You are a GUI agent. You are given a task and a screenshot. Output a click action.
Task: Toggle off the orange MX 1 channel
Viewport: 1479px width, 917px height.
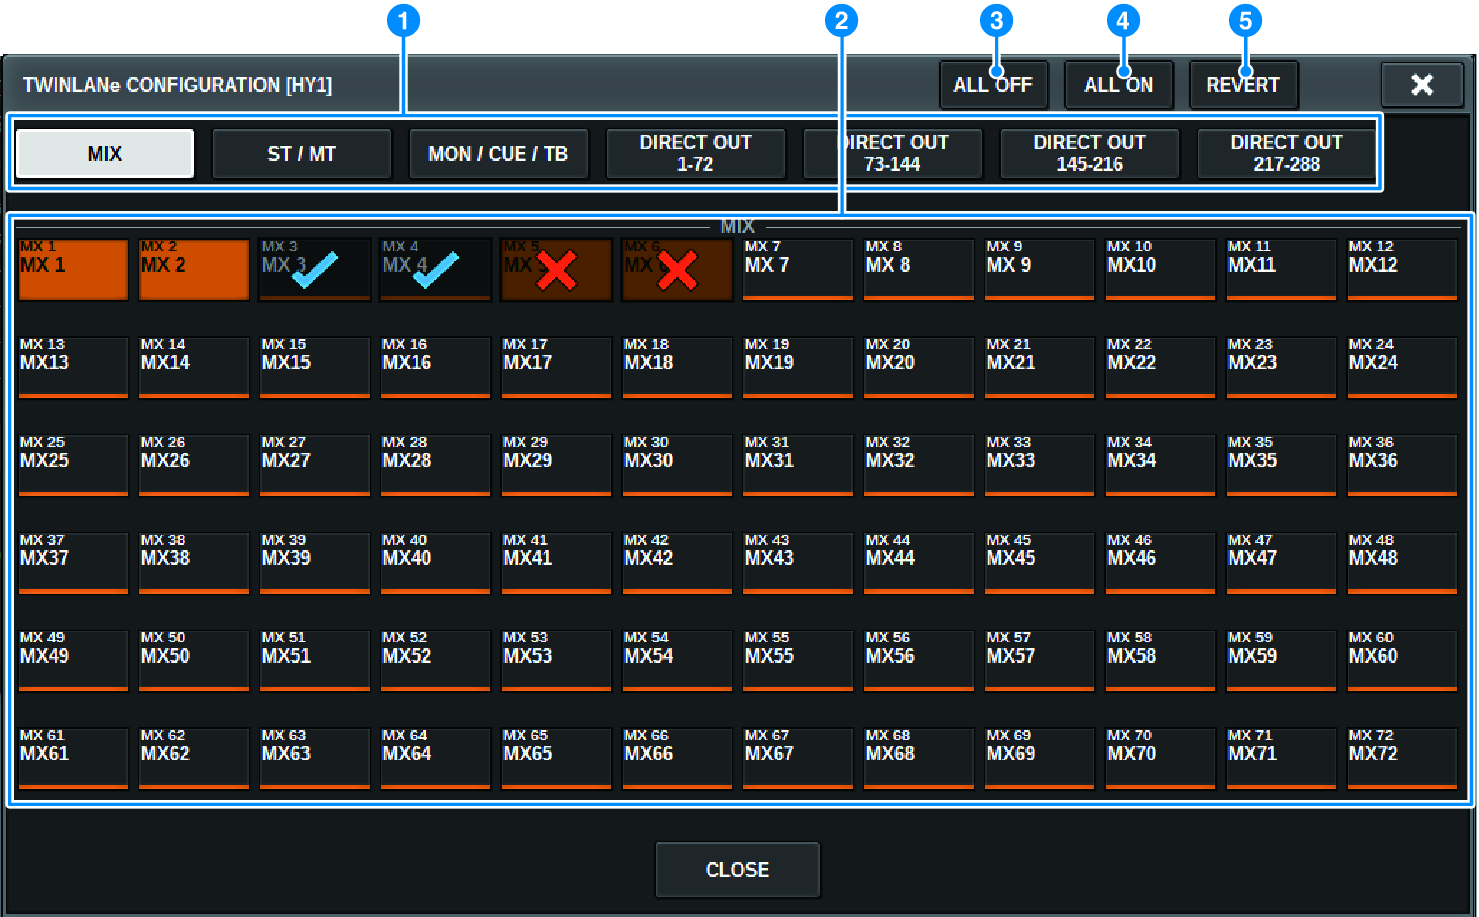click(x=73, y=269)
